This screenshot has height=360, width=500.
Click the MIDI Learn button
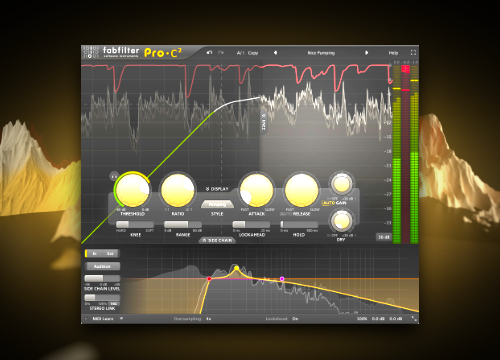(103, 319)
